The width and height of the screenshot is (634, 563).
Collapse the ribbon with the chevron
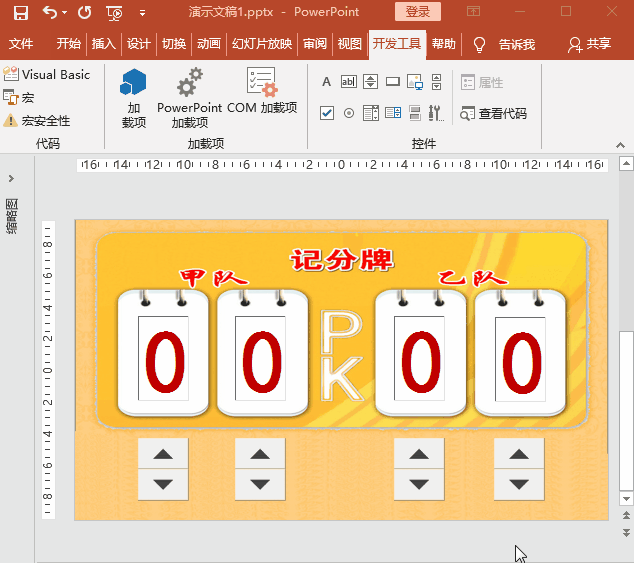point(620,145)
